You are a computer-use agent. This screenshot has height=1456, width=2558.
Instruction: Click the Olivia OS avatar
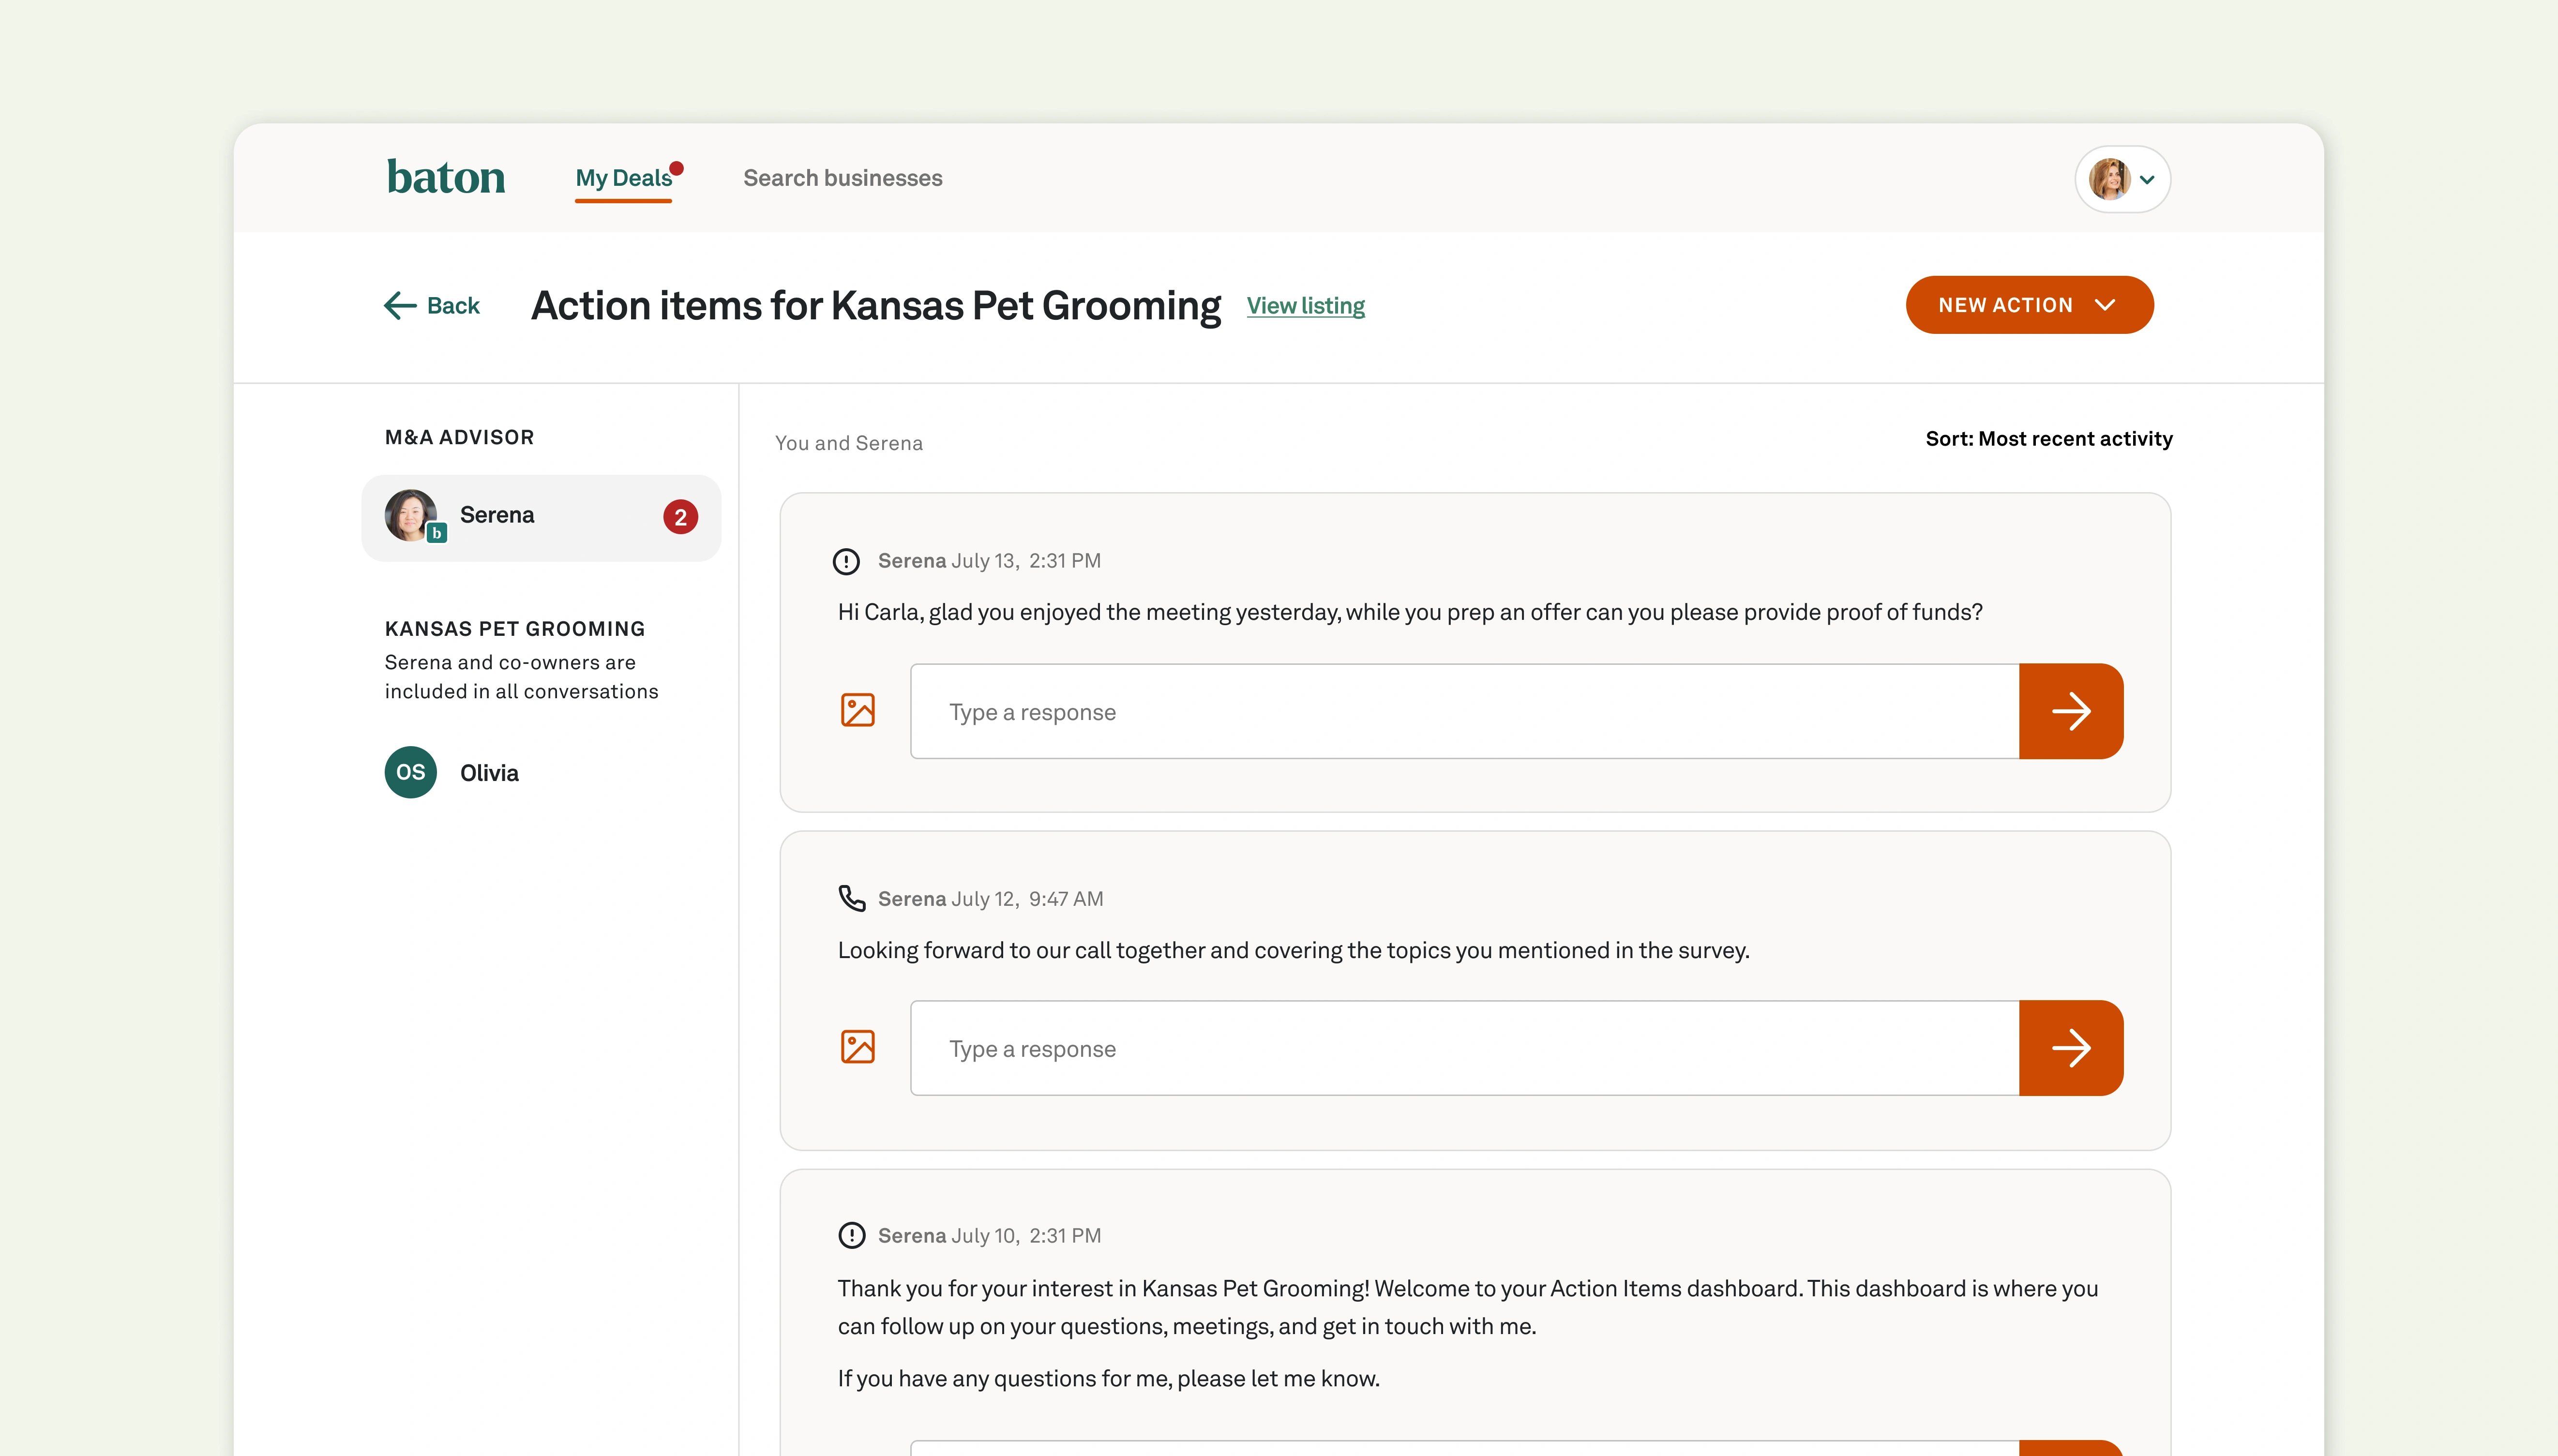point(410,772)
